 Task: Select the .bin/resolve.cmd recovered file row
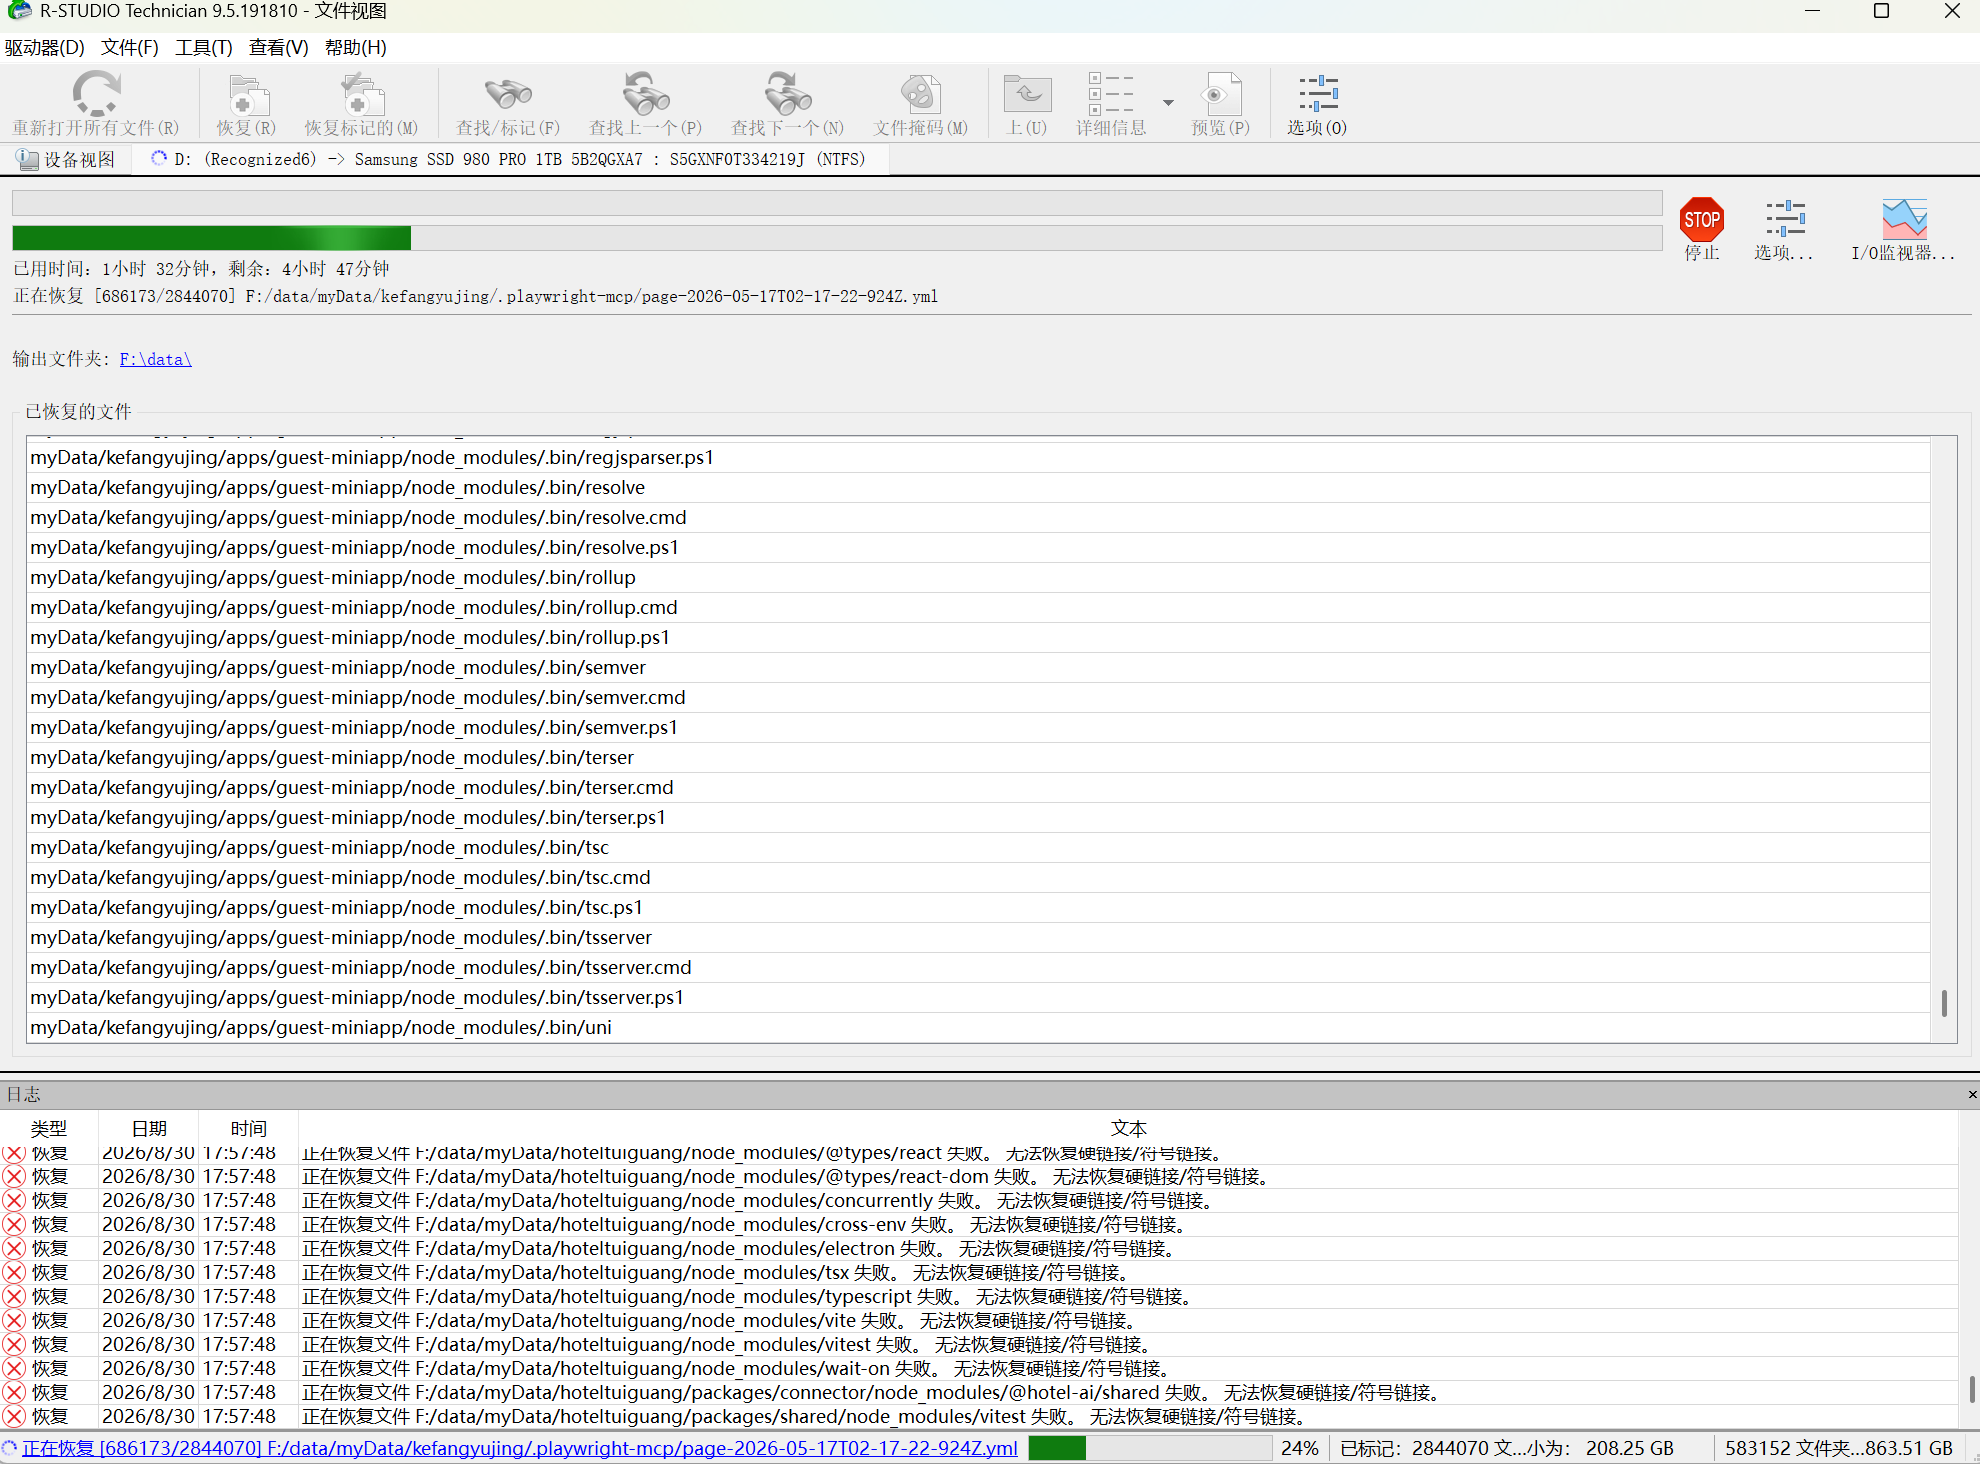click(978, 517)
